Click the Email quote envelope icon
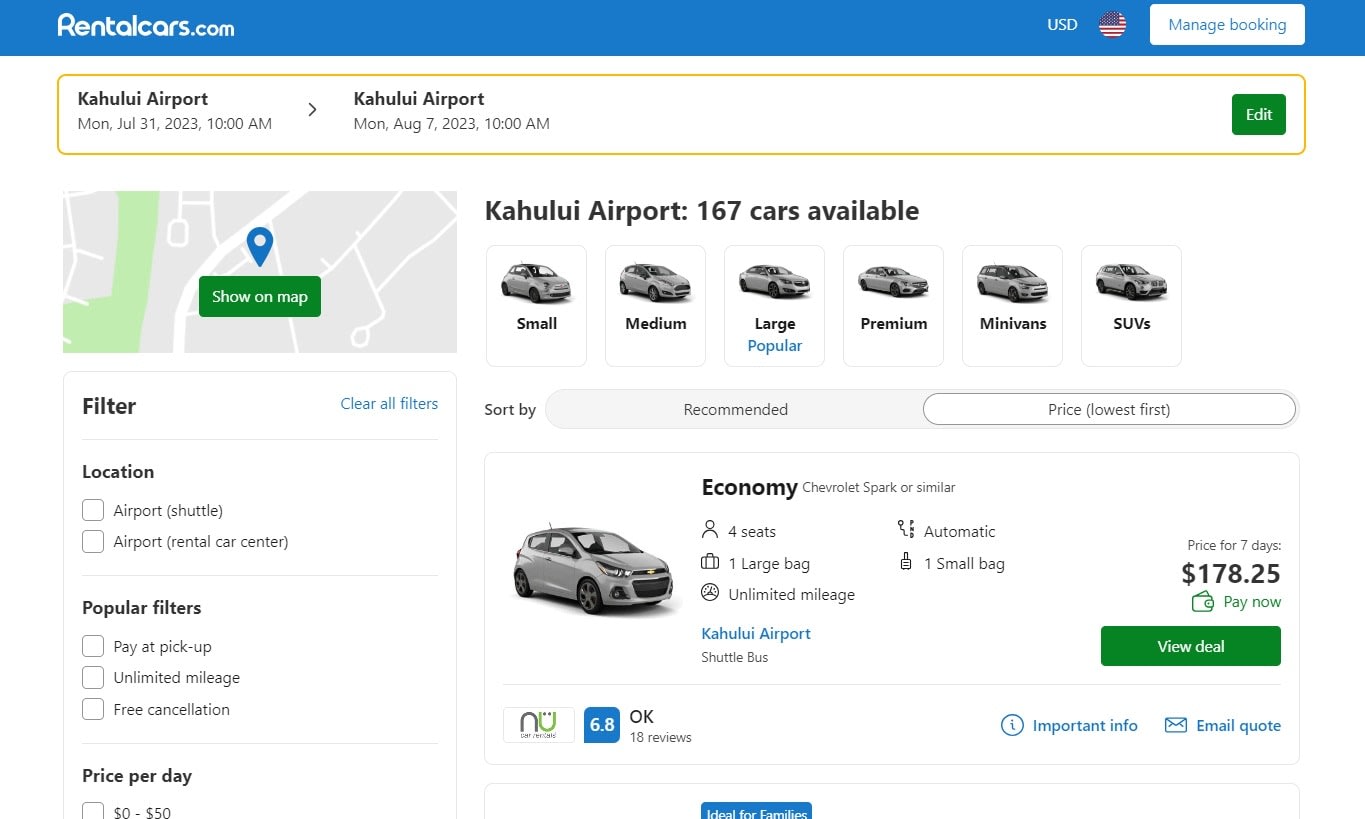This screenshot has width=1365, height=819. click(x=1176, y=725)
